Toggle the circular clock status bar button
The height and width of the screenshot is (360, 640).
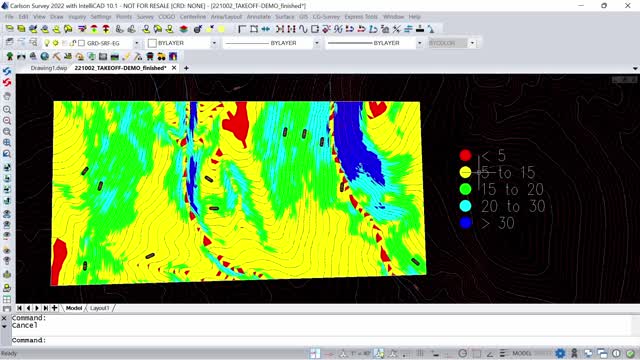tap(462, 353)
